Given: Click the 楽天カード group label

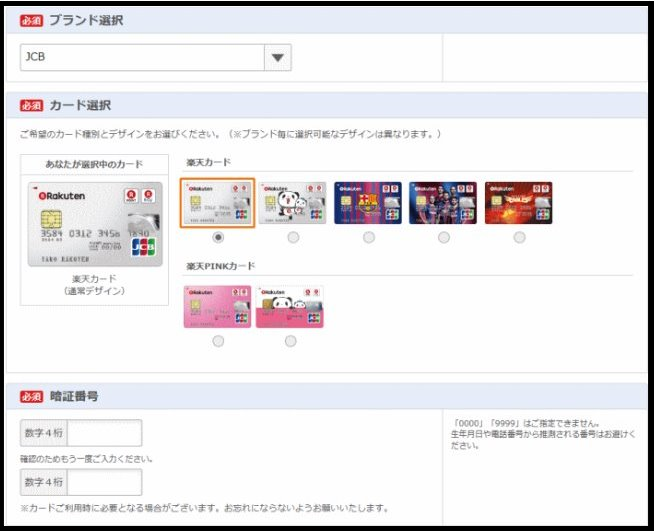Looking at the screenshot, I should (208, 162).
